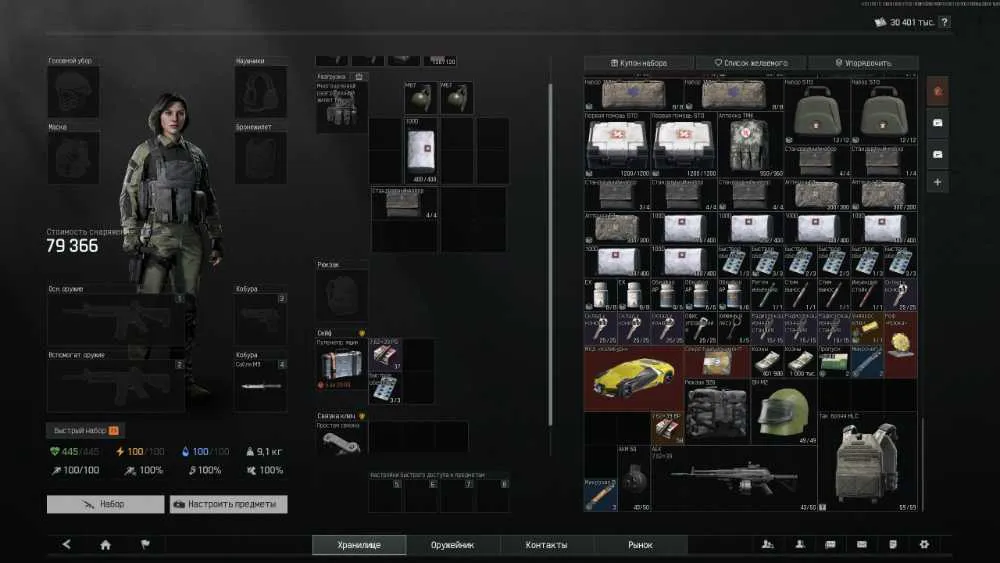The width and height of the screenshot is (1000, 563).
Task: Click the currency balance 30 401 тыс.
Action: (904, 22)
